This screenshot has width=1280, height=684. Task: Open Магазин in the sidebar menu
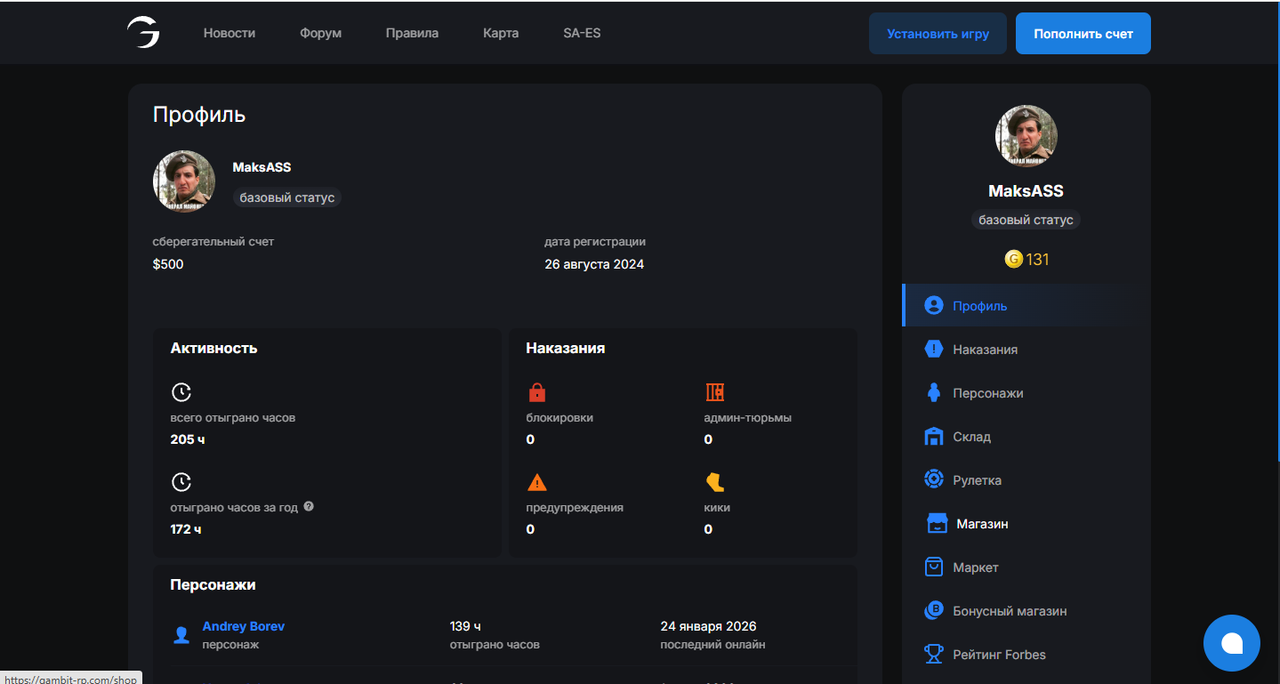coord(982,524)
